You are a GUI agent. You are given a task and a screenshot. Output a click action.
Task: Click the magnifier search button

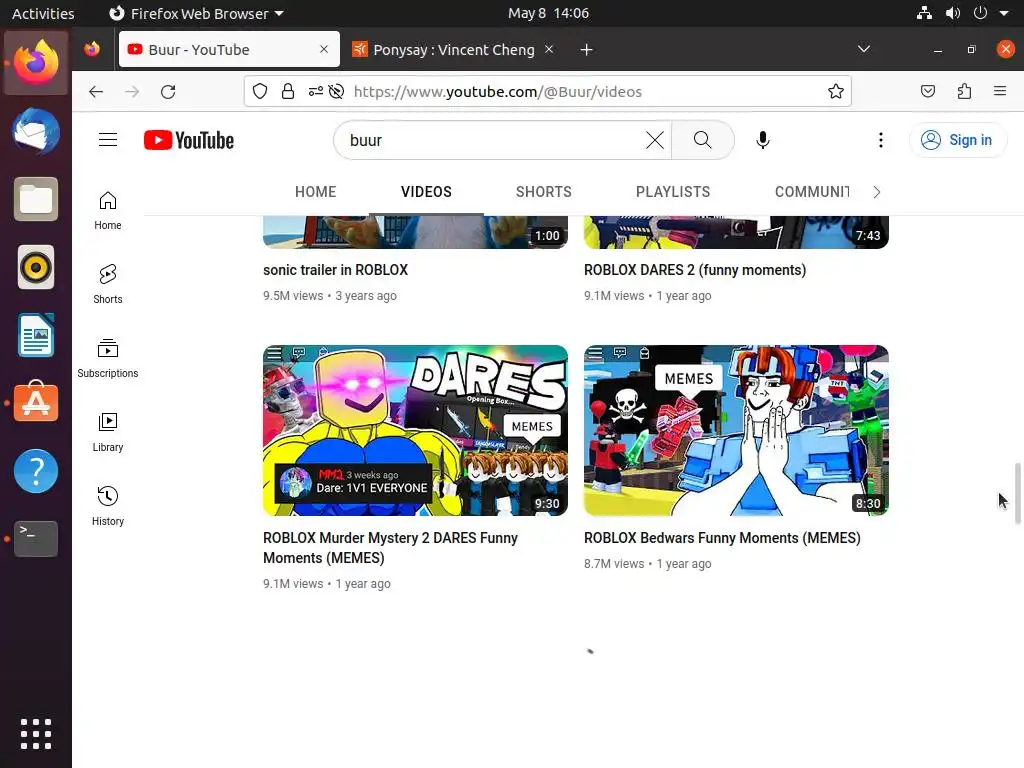(703, 140)
